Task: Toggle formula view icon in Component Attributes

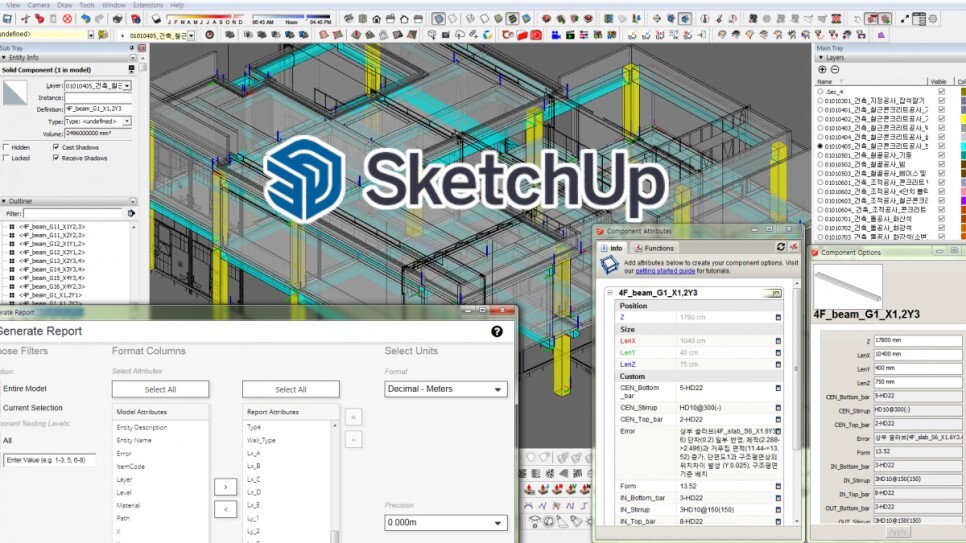Action: [794, 247]
